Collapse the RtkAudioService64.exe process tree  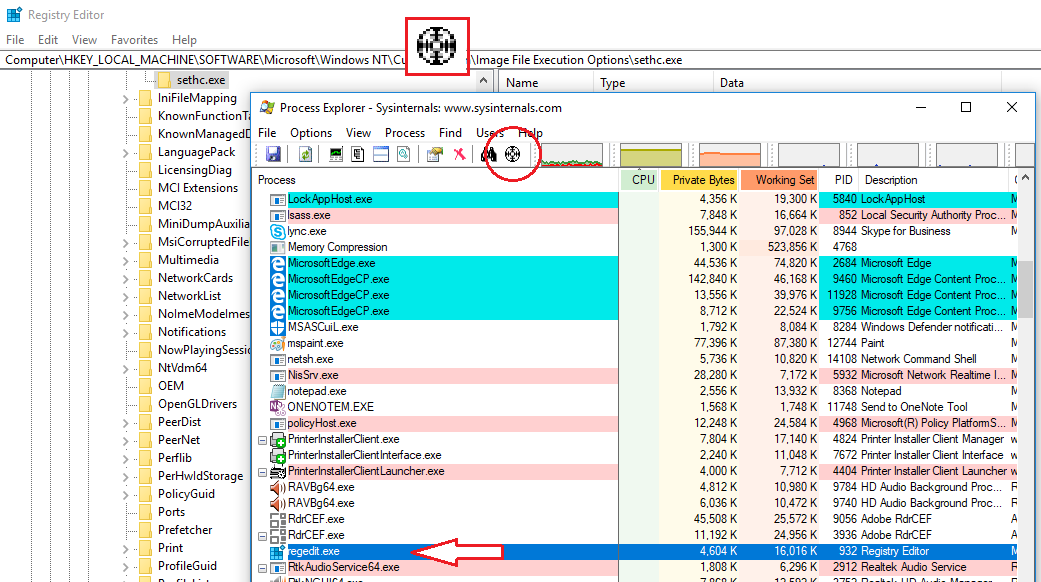pyautogui.click(x=263, y=568)
